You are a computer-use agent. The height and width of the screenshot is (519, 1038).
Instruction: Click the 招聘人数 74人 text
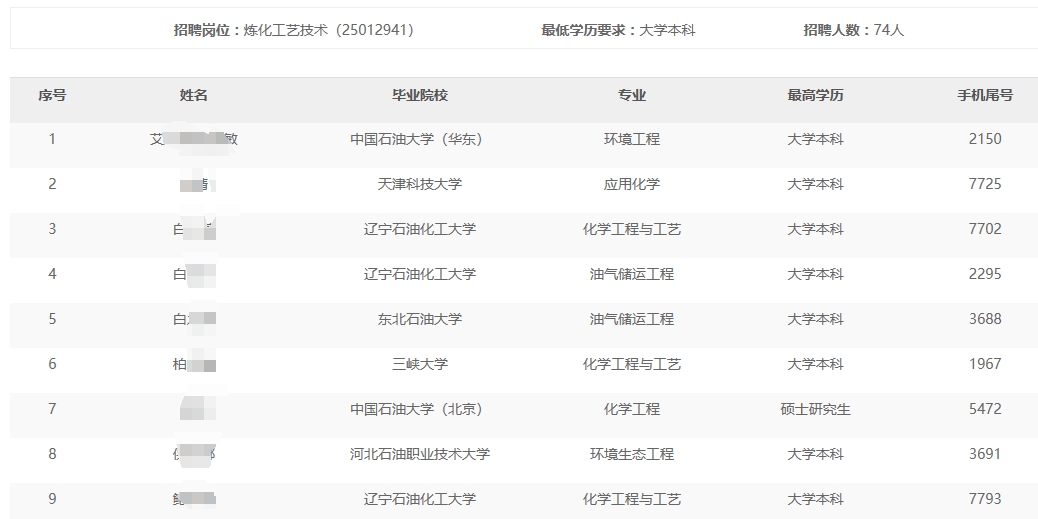(854, 30)
